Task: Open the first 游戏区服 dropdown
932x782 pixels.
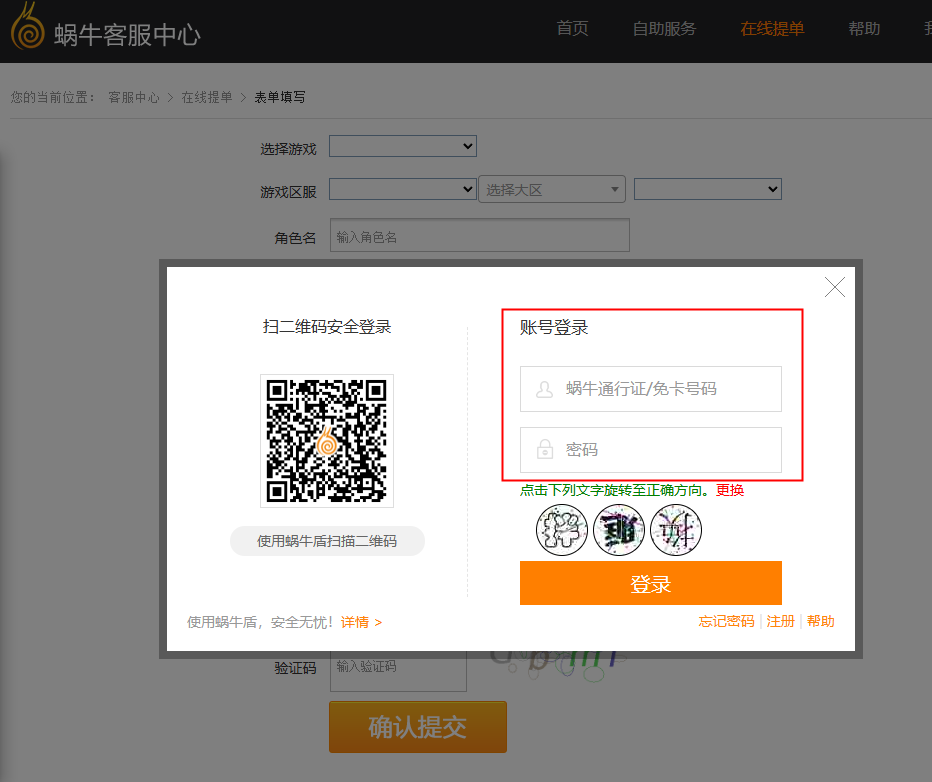Action: point(402,189)
